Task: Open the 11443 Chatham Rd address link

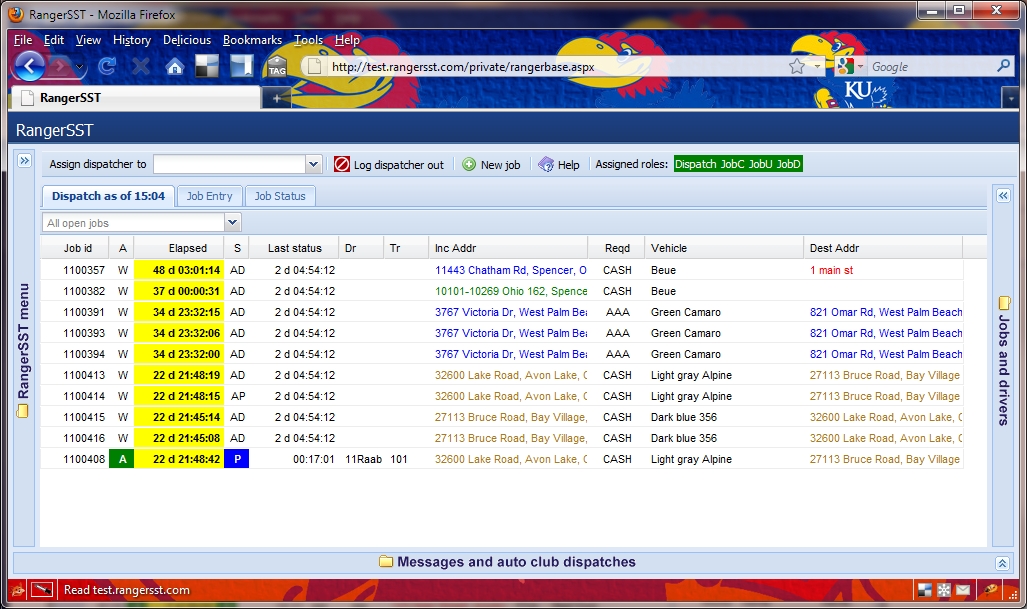Action: (510, 270)
